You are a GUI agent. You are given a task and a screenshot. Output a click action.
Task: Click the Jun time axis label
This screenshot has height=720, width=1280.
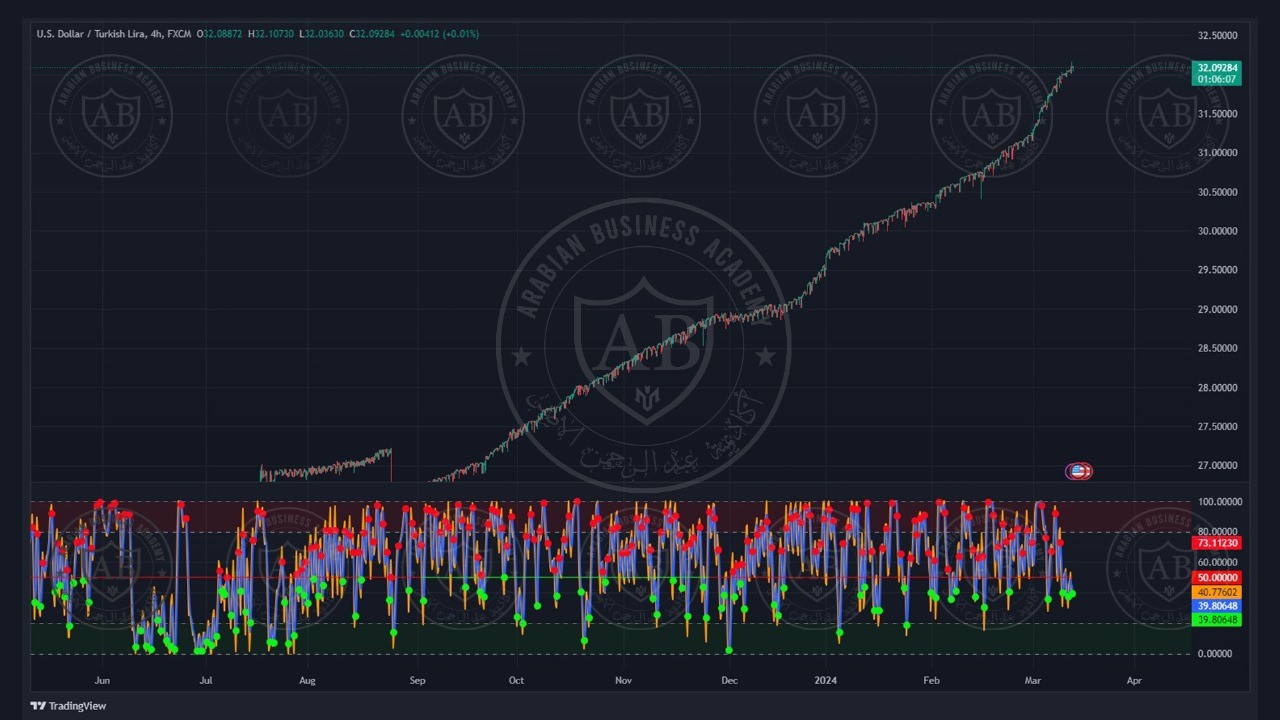click(x=102, y=680)
